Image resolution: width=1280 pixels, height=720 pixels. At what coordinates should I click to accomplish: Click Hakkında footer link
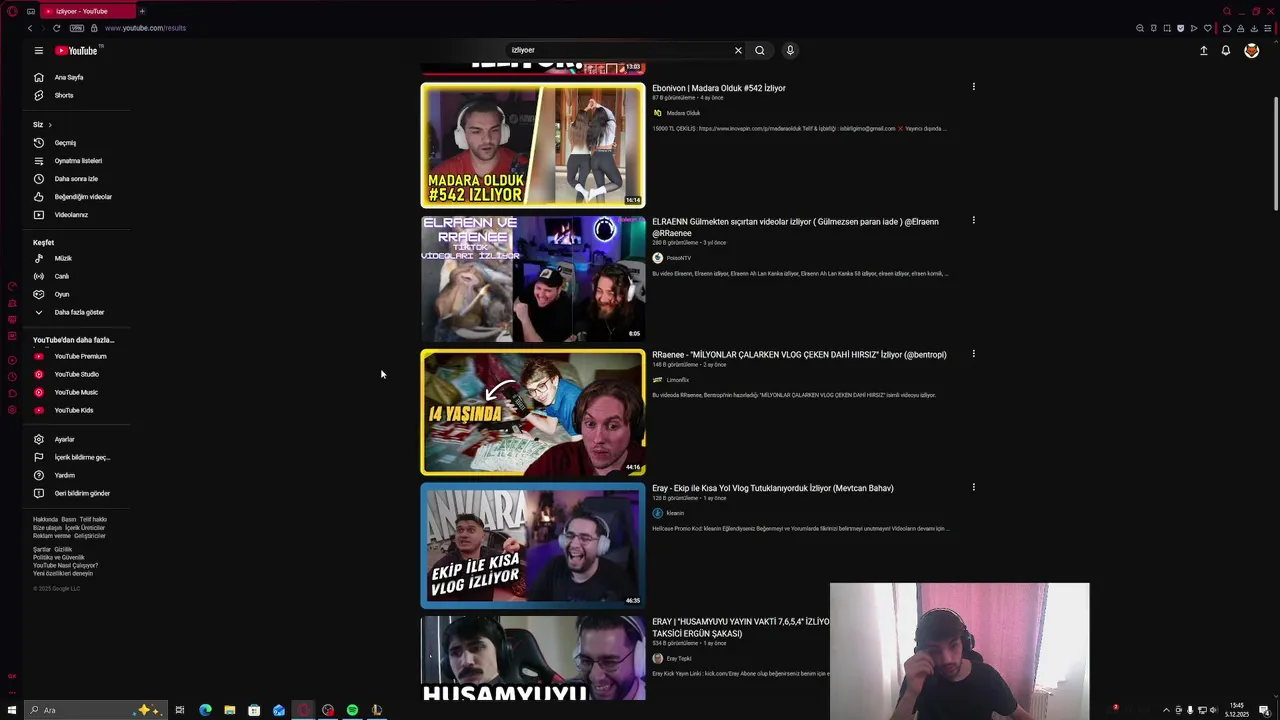[x=45, y=519]
